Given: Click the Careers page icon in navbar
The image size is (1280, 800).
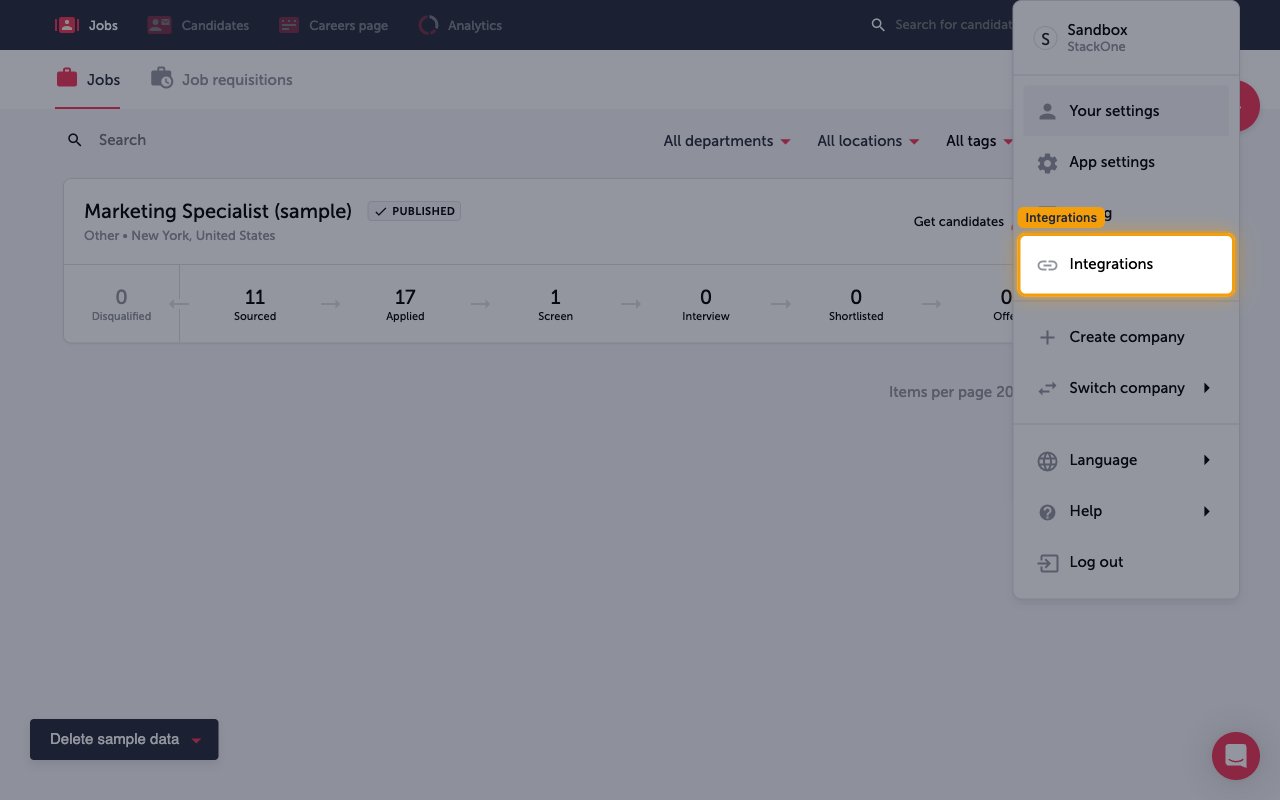Looking at the screenshot, I should click(x=289, y=25).
